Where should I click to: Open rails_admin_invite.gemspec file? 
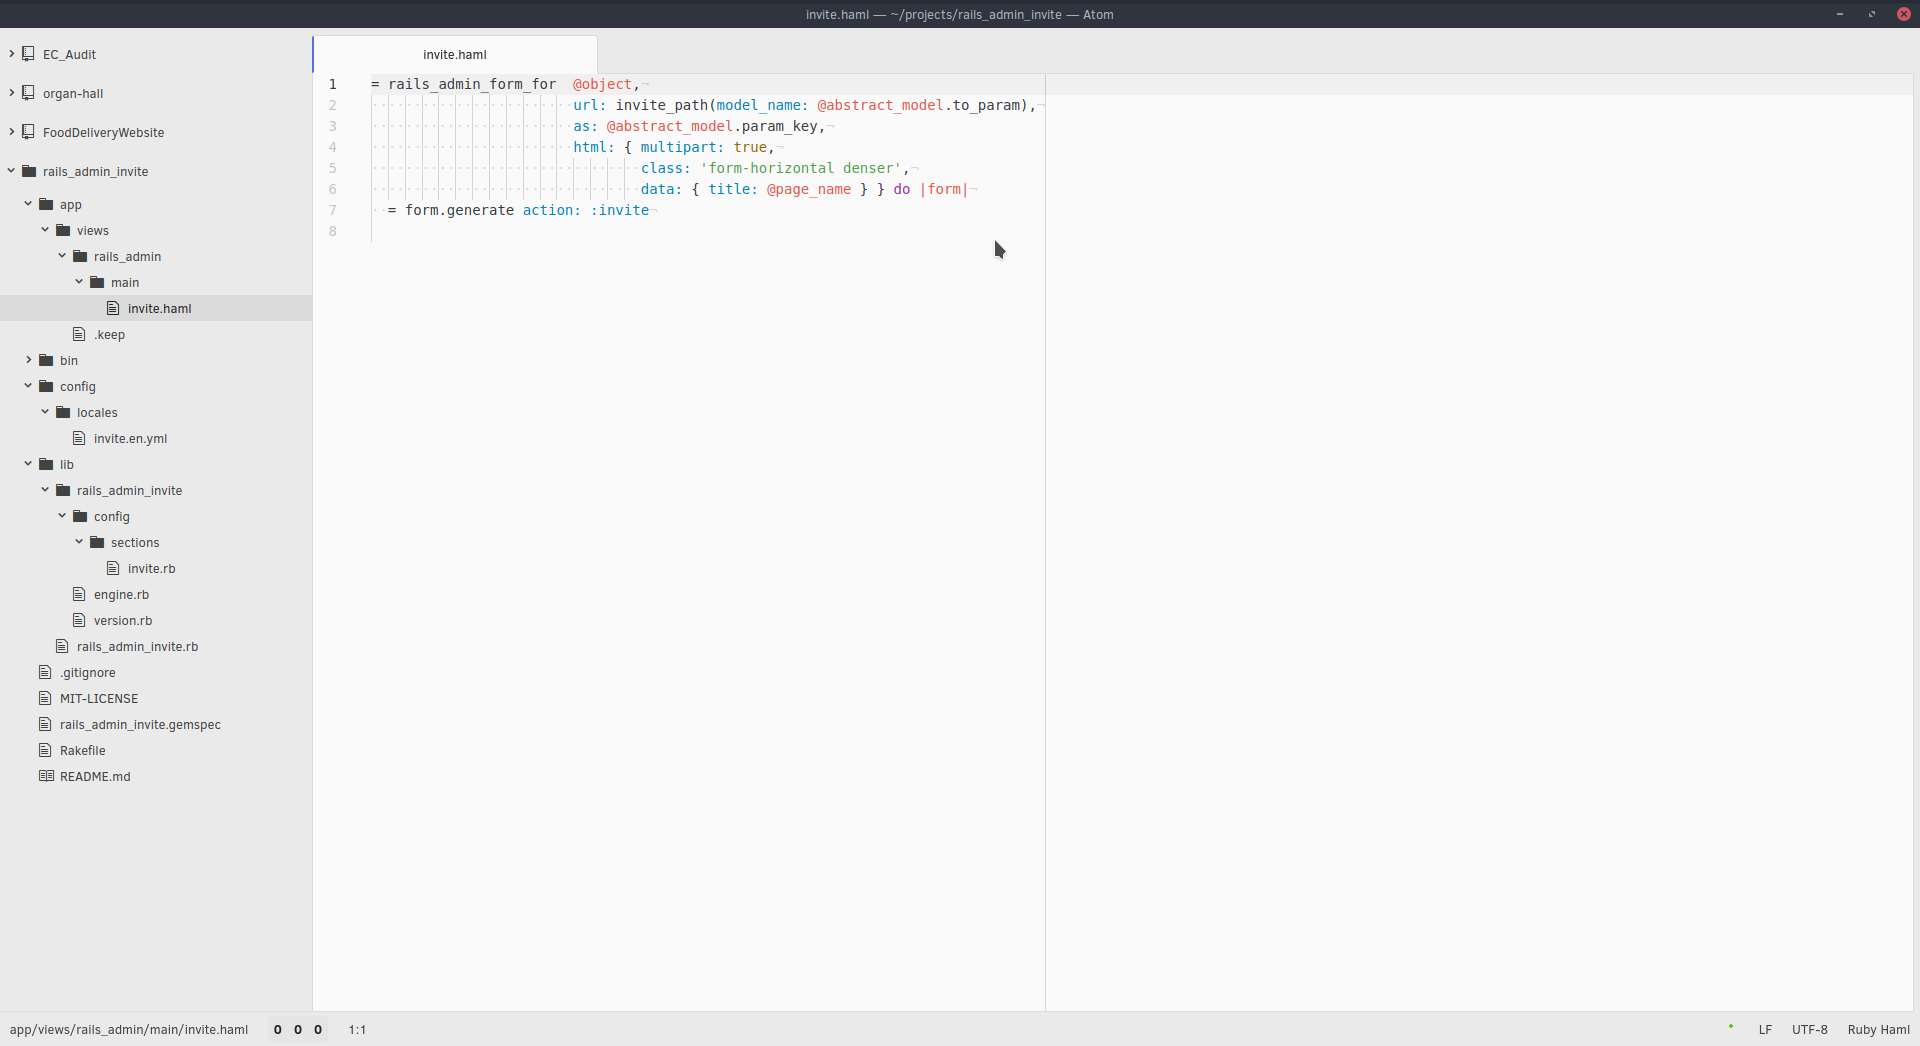140,724
